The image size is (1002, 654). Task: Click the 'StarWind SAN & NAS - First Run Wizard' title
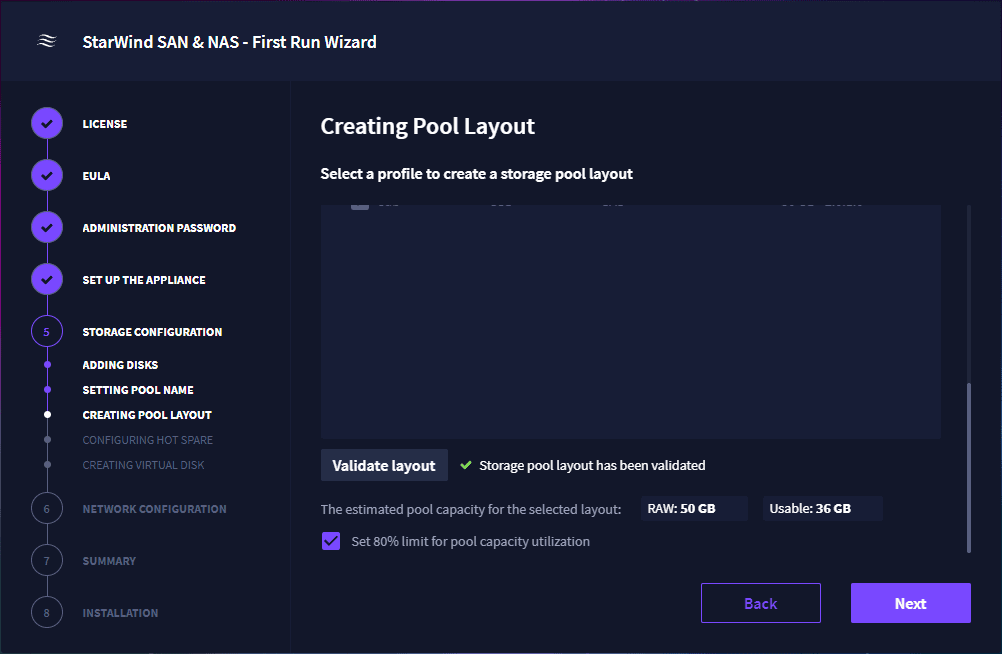click(229, 42)
